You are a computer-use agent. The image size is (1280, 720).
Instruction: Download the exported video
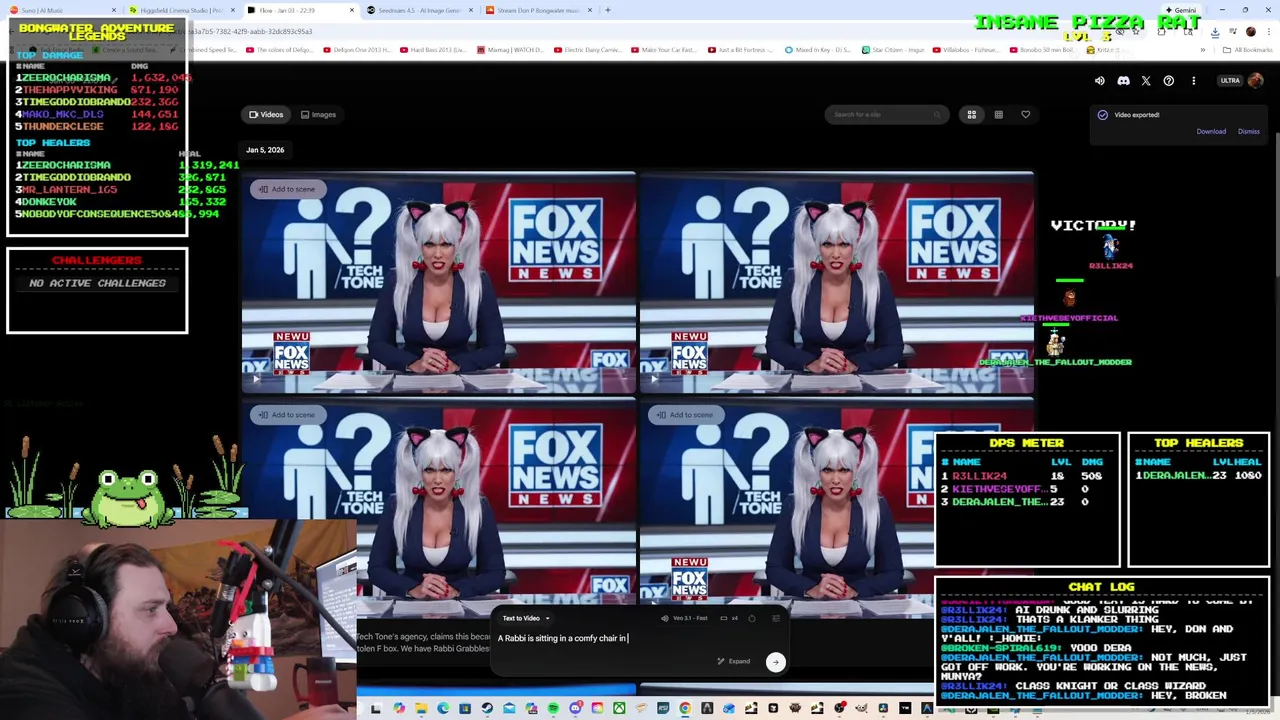[x=1211, y=132]
